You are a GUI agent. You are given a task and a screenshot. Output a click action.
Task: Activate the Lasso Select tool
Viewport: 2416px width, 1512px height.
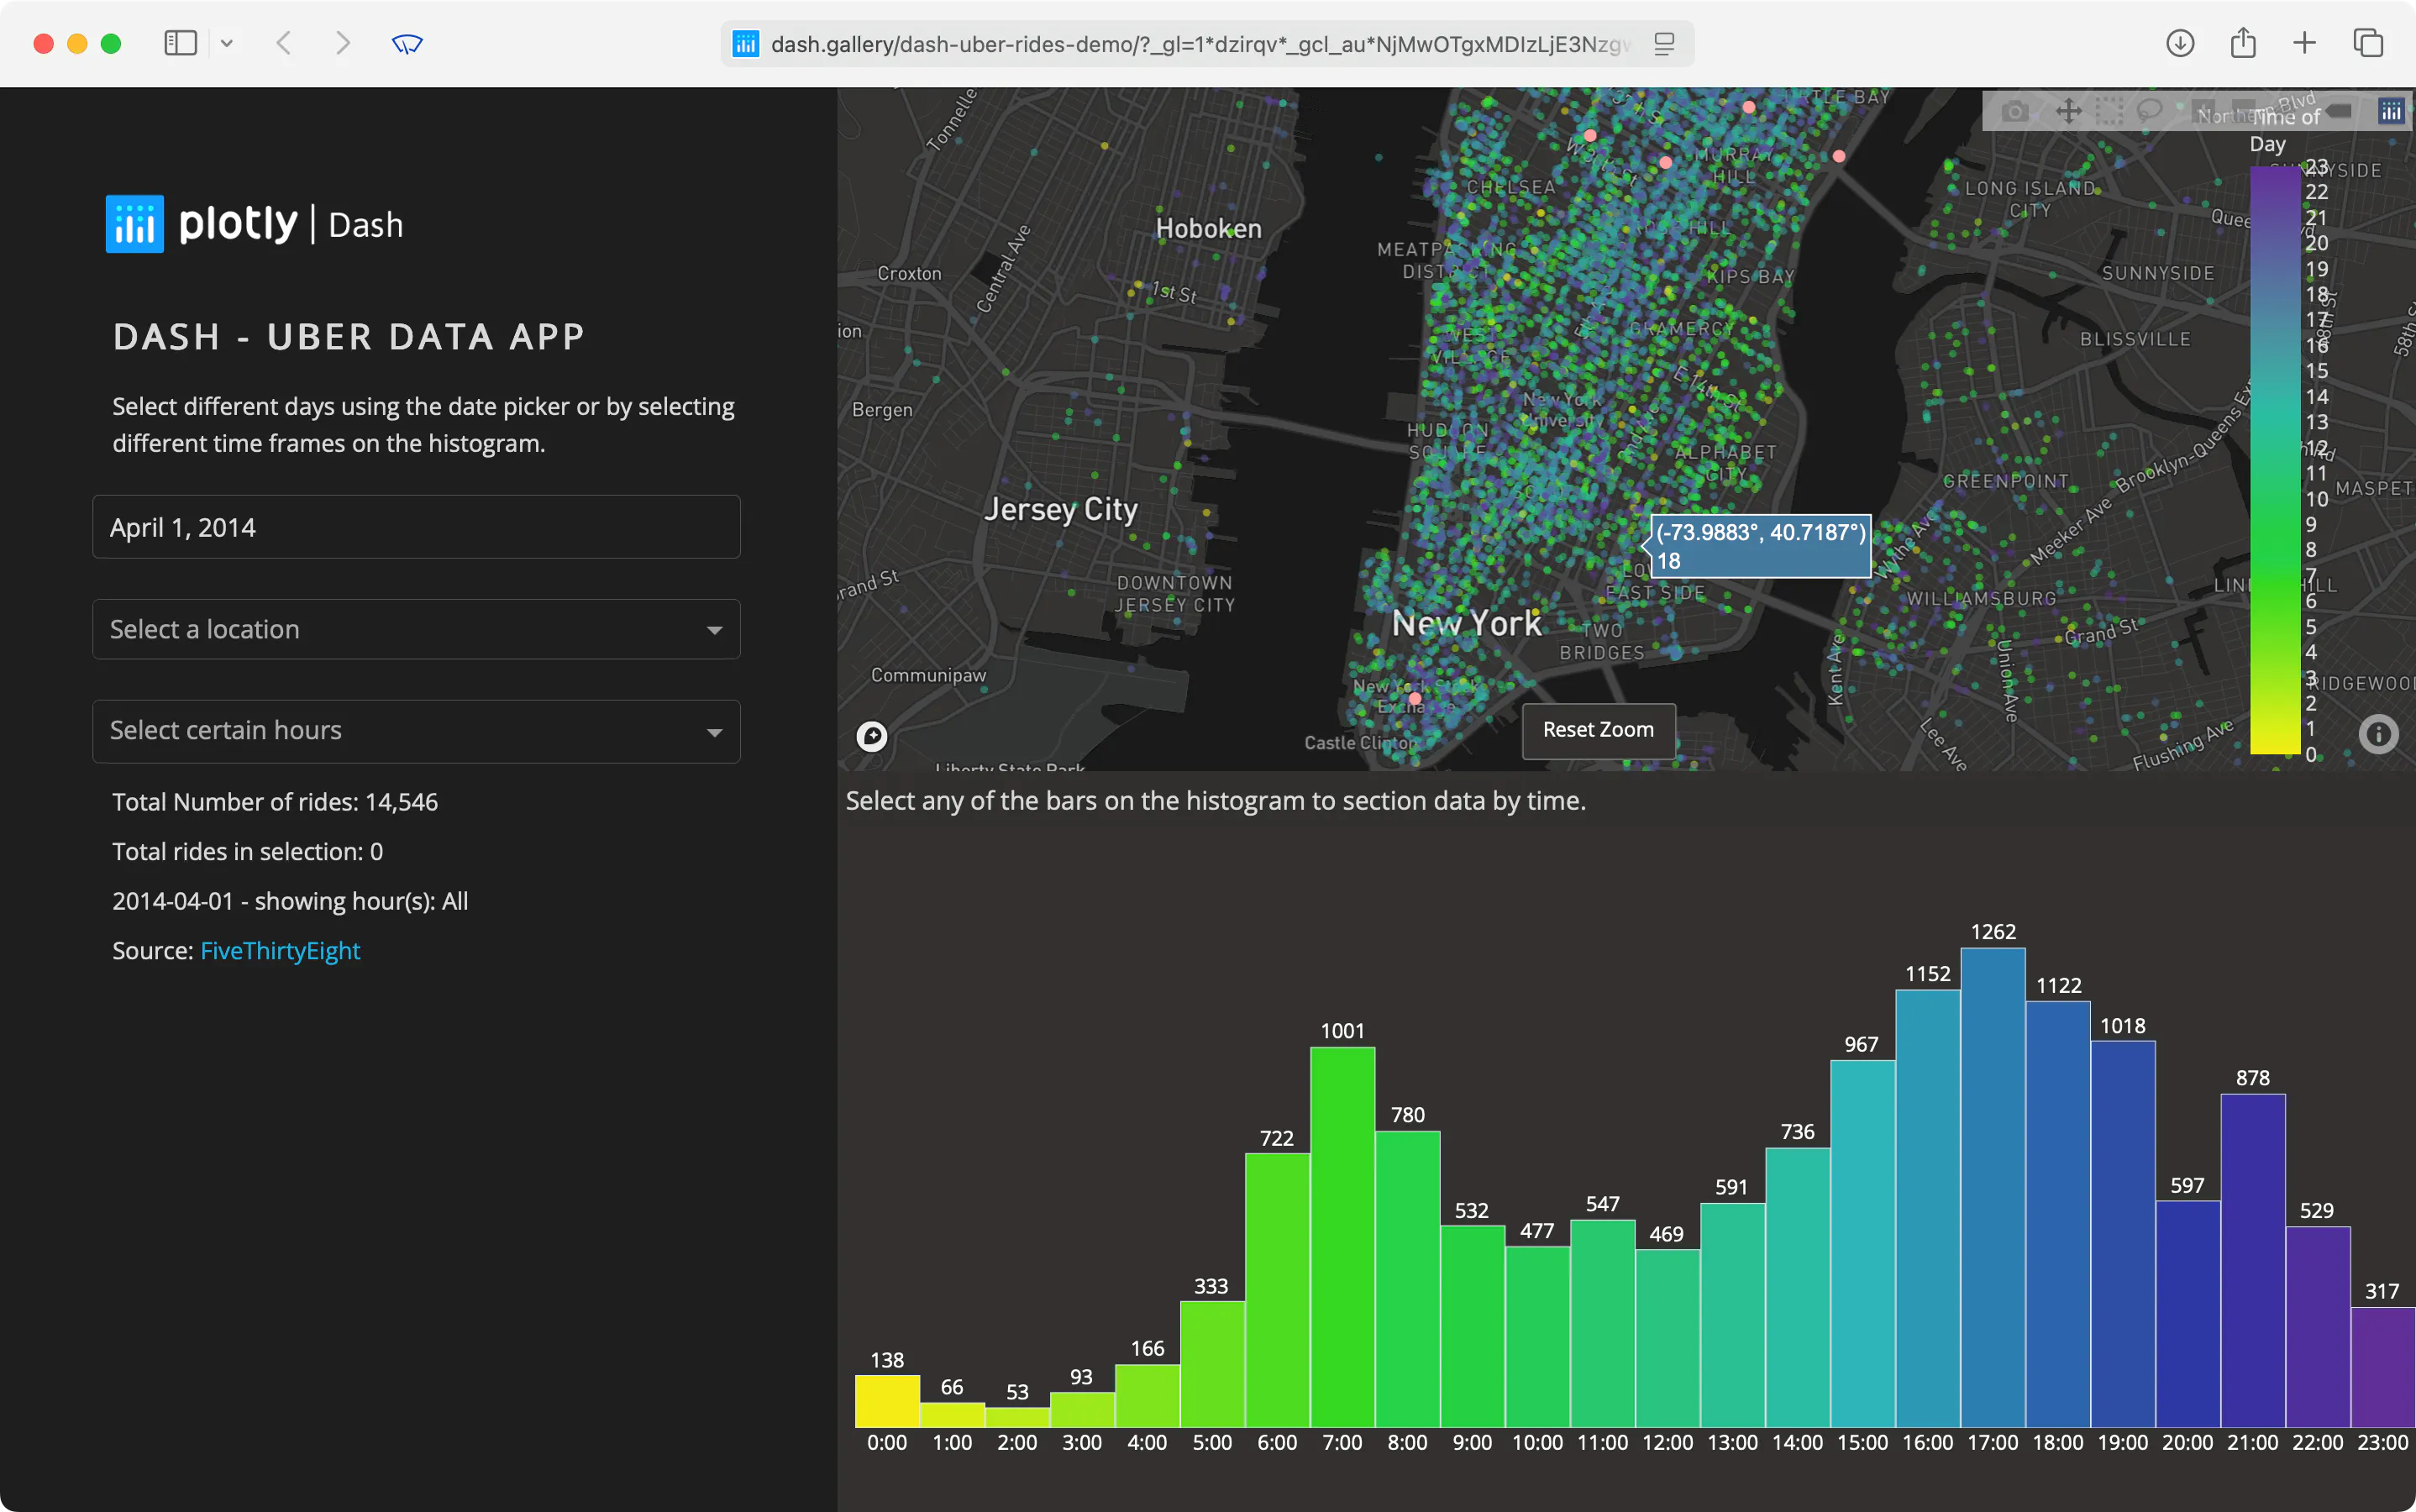tap(2150, 111)
